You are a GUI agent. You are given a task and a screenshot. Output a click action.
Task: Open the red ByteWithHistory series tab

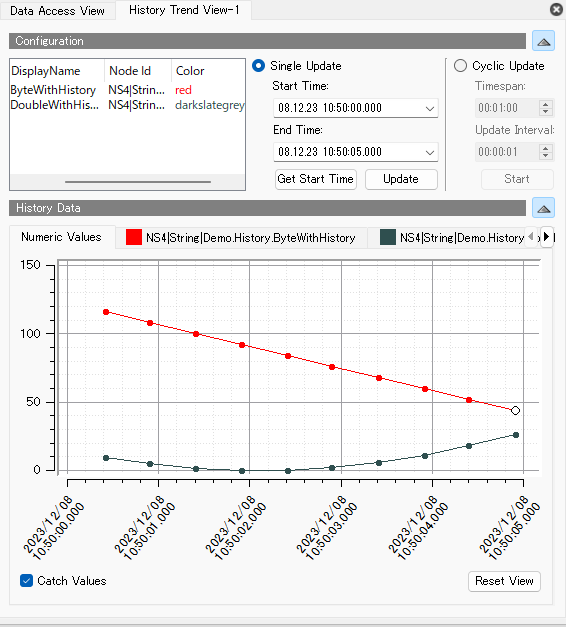pyautogui.click(x=241, y=238)
